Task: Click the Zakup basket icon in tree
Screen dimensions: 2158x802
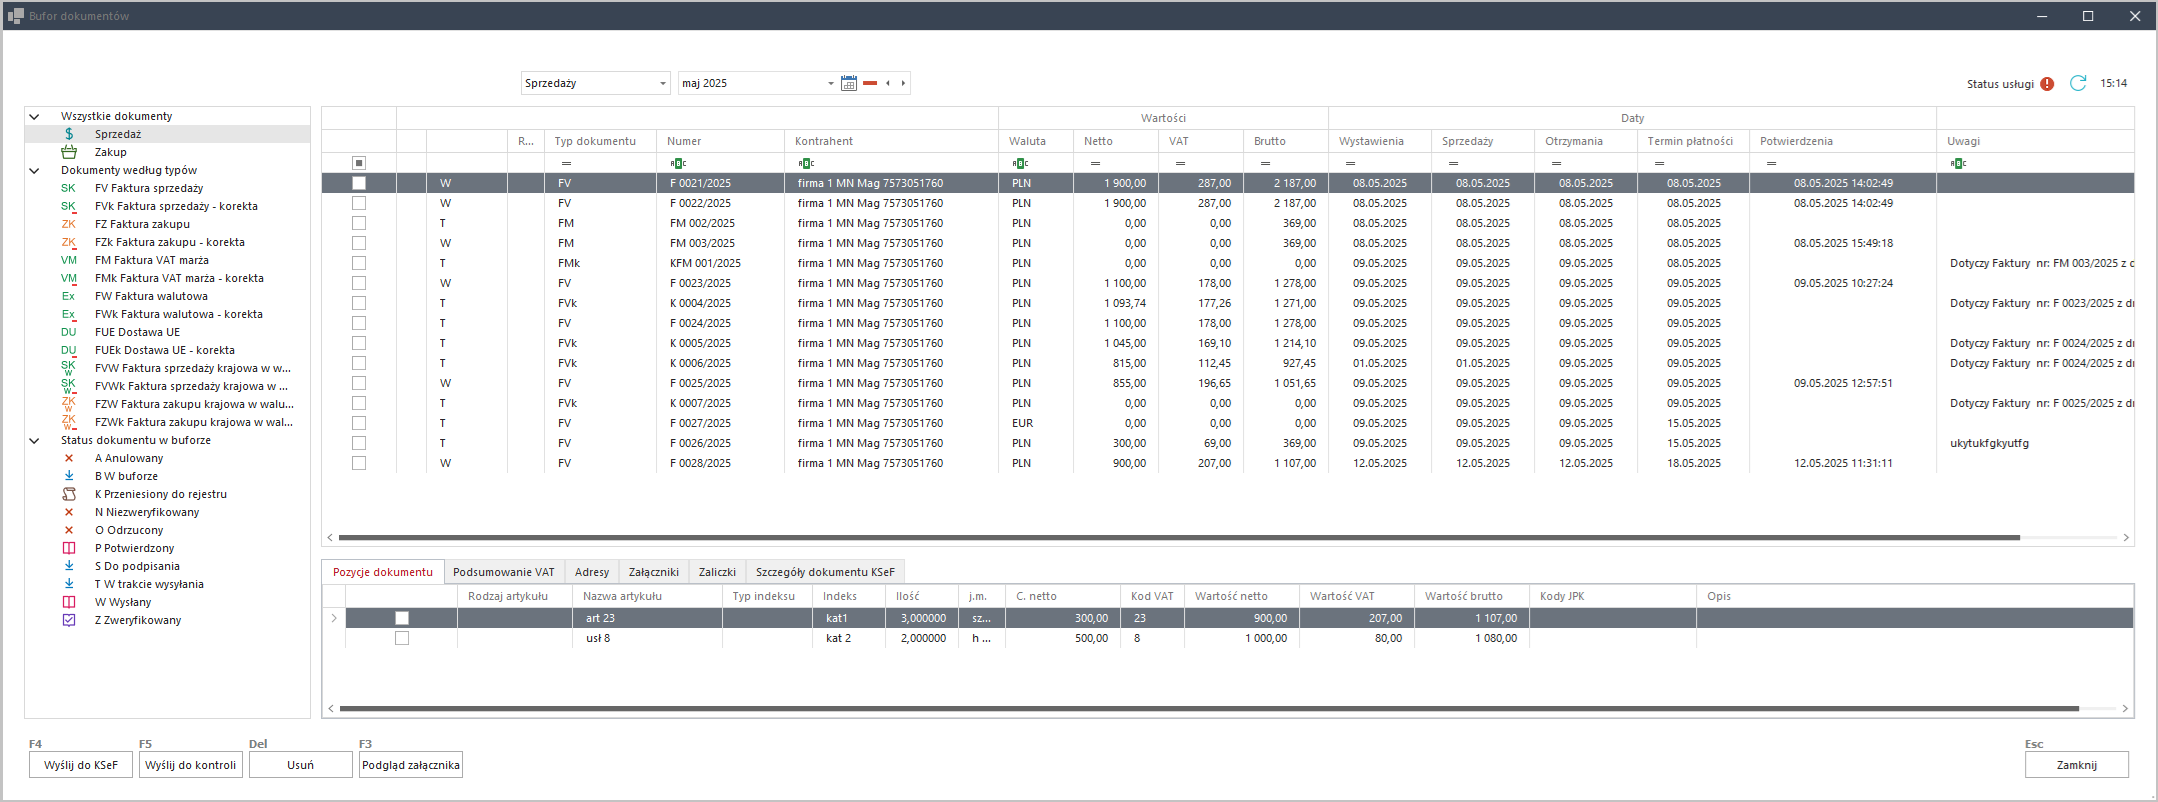Action: [69, 152]
